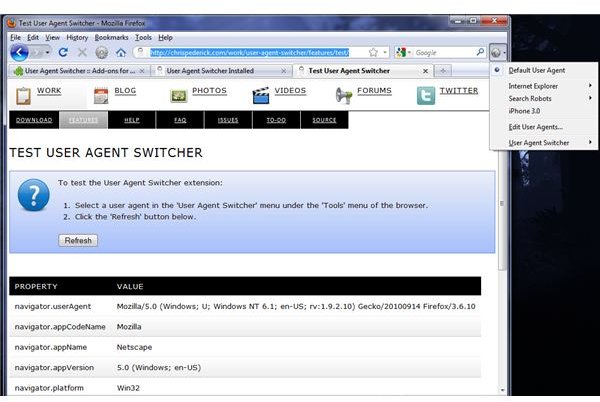Open the File menu
This screenshot has height=402, width=600.
point(15,37)
